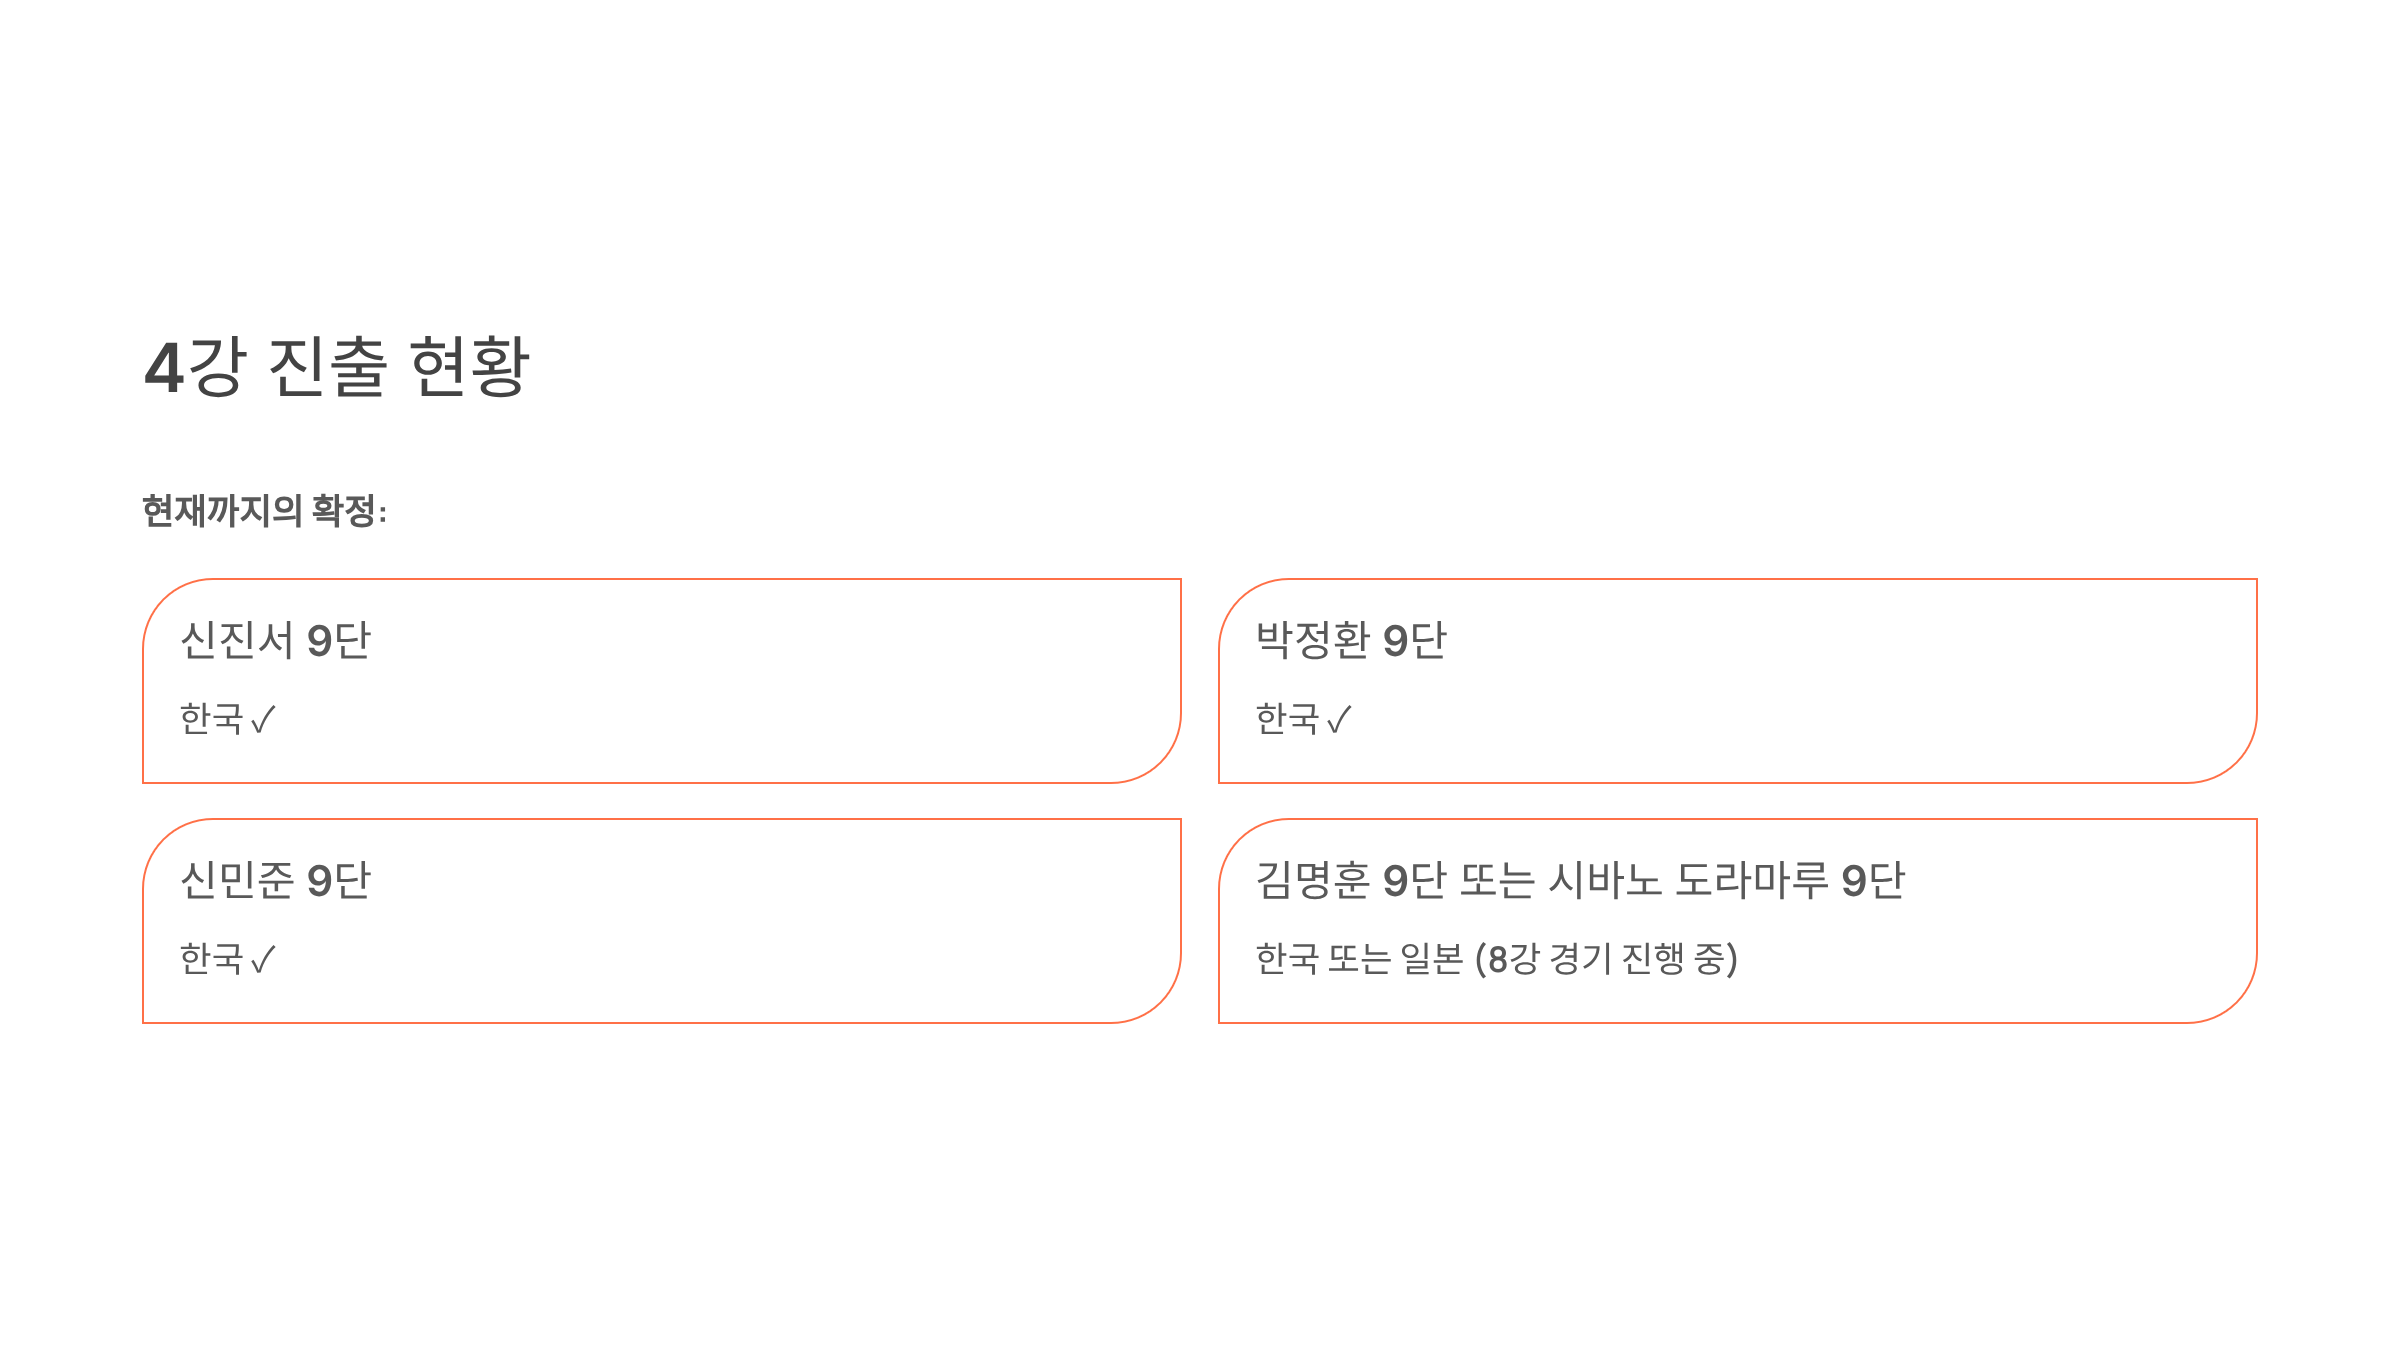Click checkmark in 신진서 9단 card
This screenshot has width=2400, height=1350.
pyautogui.click(x=263, y=720)
